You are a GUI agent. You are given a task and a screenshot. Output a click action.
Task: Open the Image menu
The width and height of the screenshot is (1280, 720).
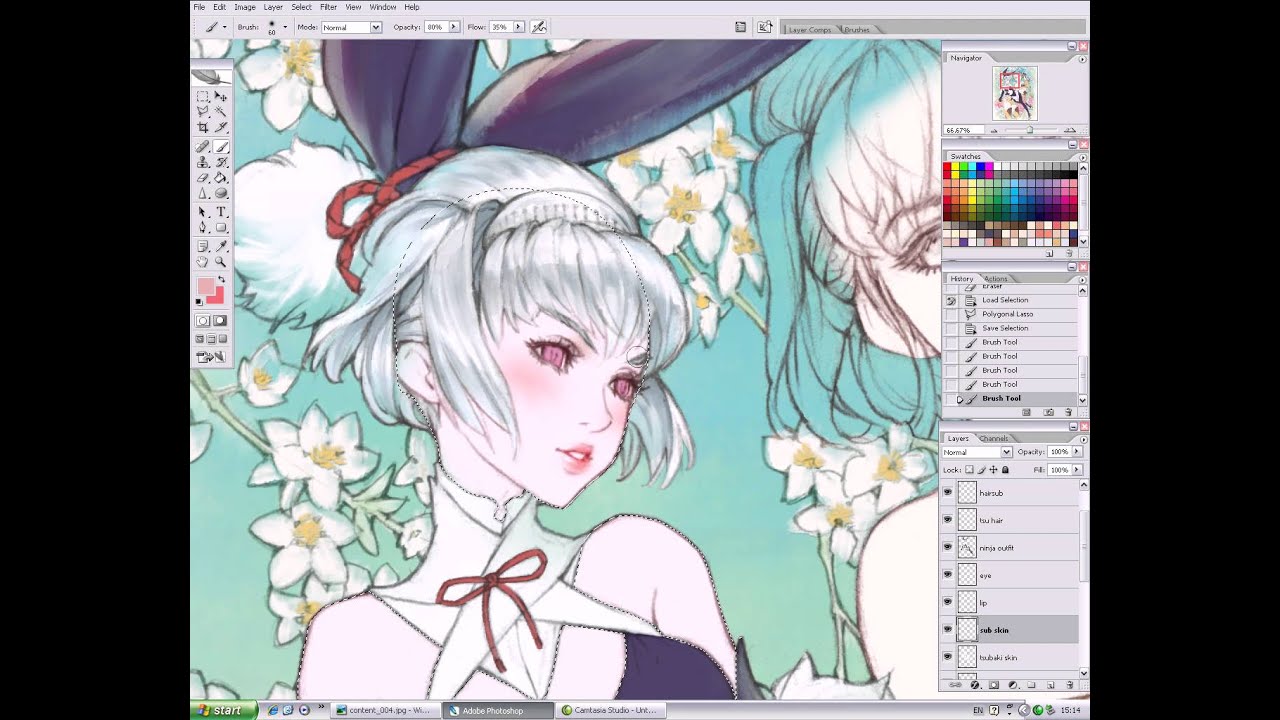tap(244, 7)
